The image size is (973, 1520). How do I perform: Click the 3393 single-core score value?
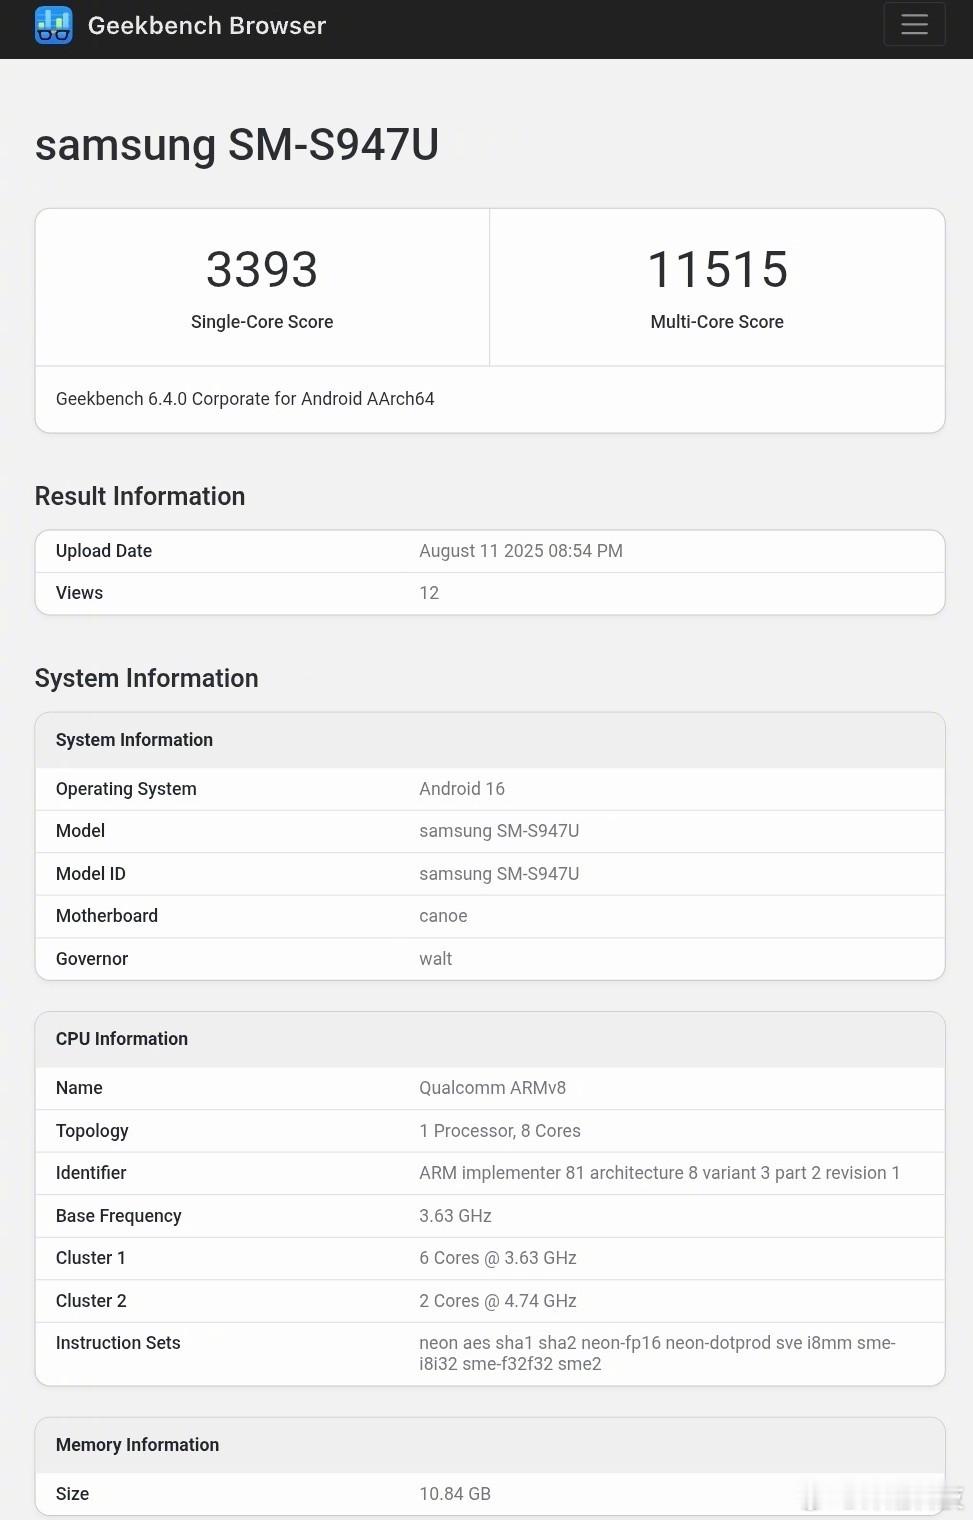tap(262, 269)
